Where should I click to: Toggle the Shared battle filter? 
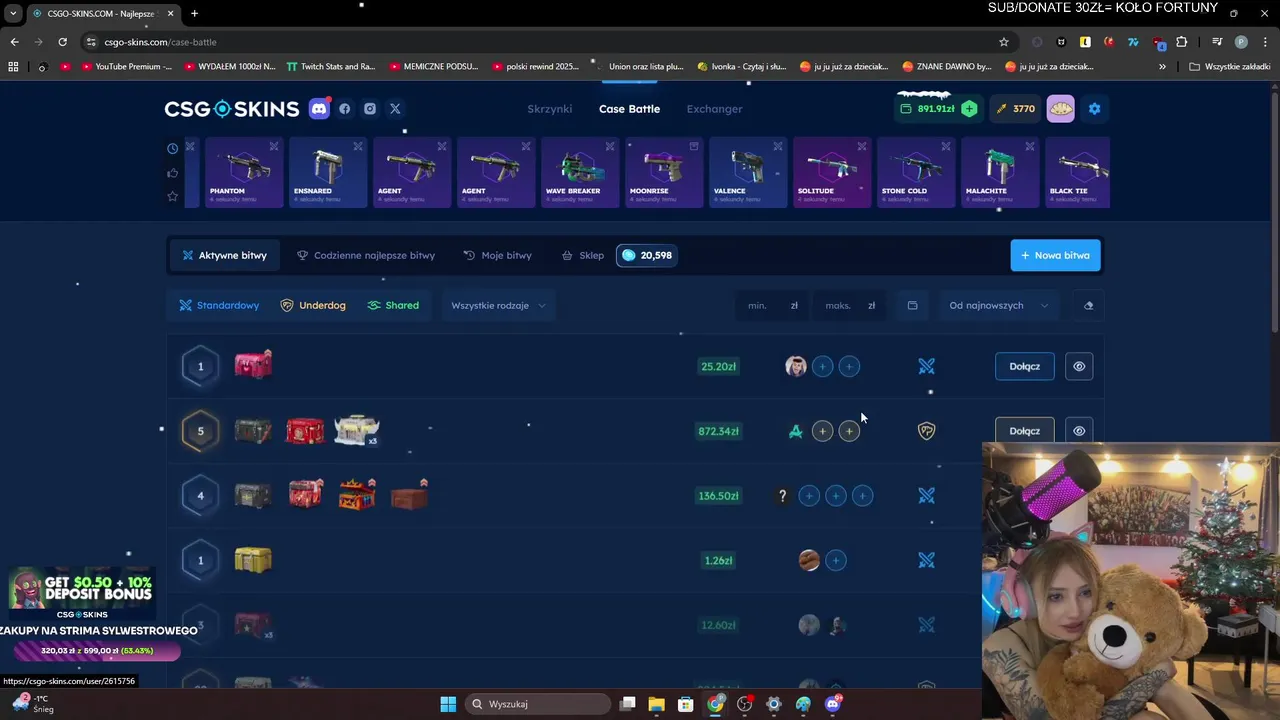pos(393,306)
